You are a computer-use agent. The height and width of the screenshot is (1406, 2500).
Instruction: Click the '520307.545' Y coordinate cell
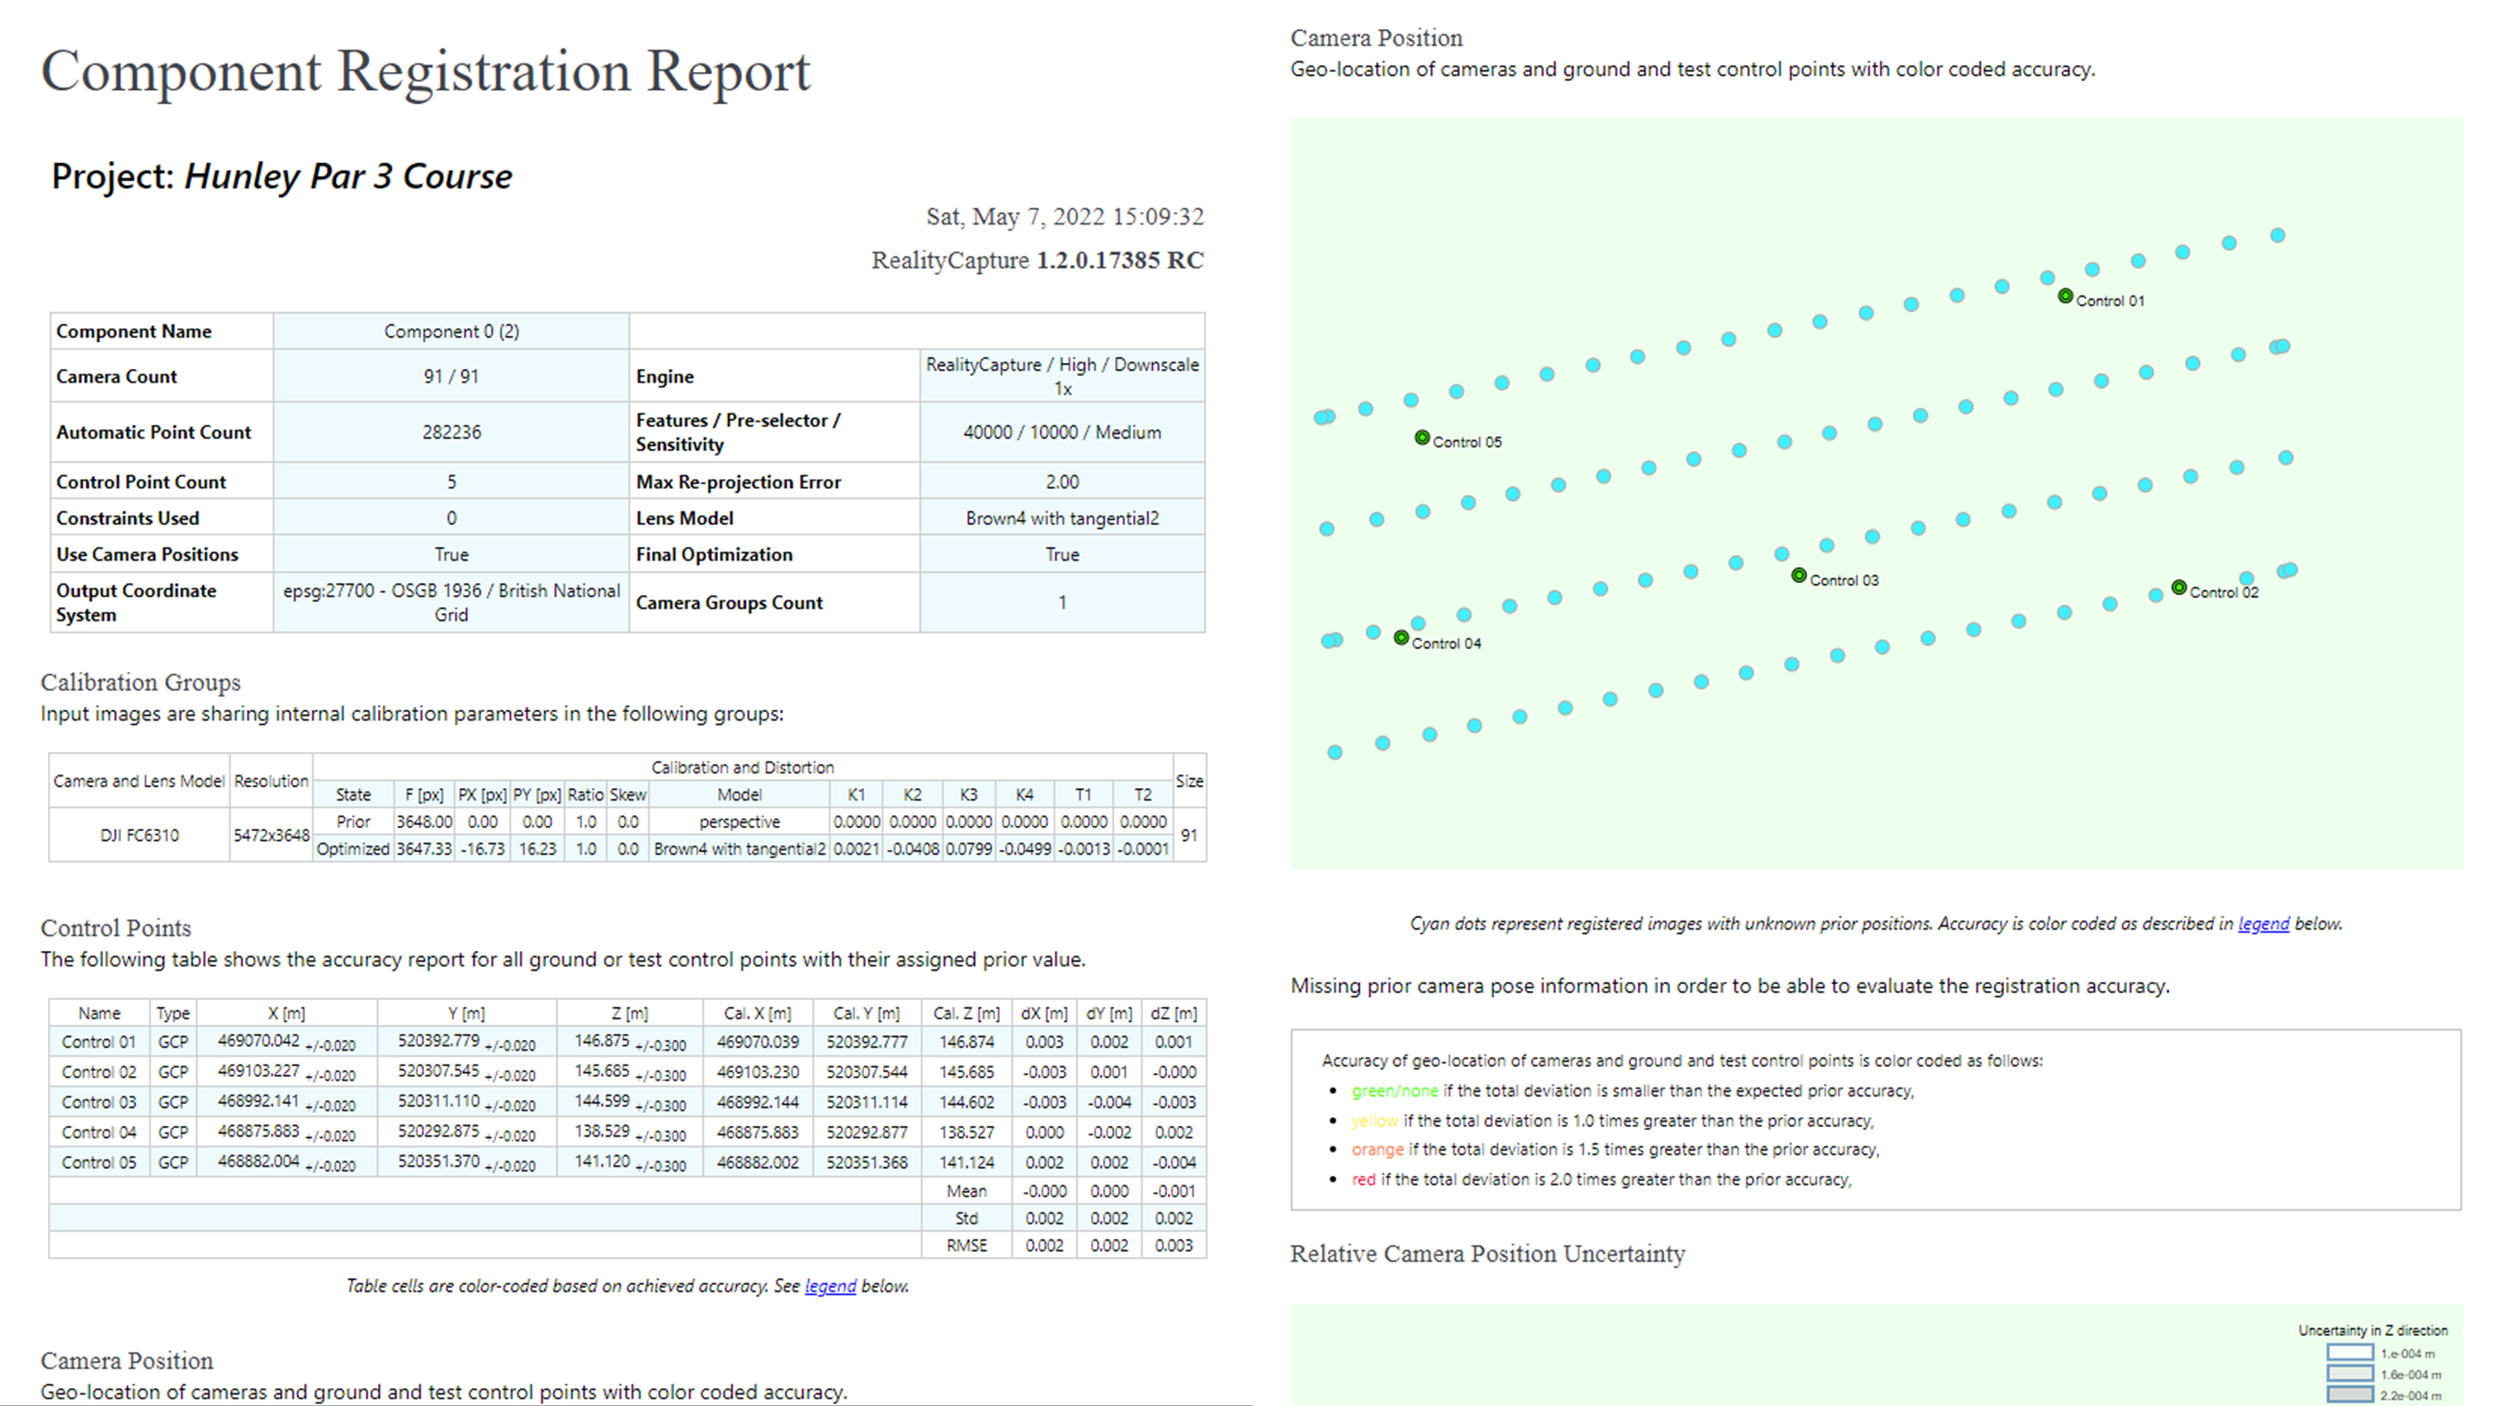(x=467, y=1072)
